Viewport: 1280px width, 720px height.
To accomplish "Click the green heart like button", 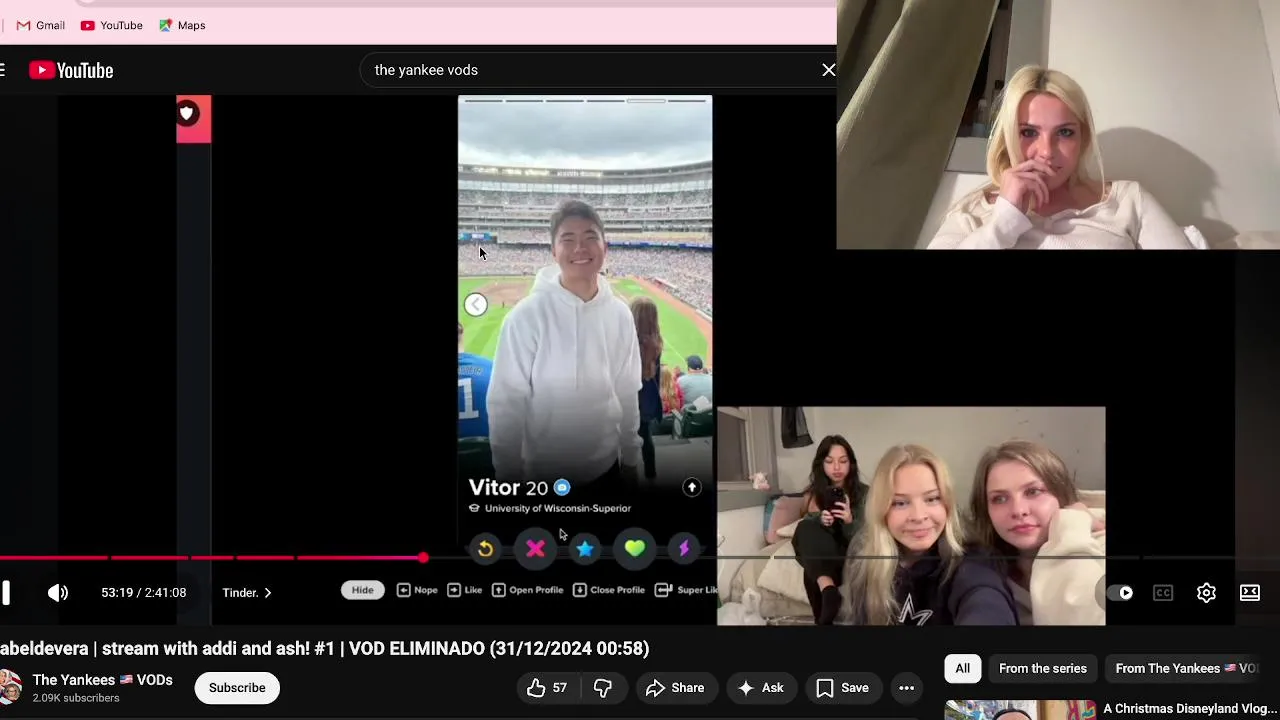I will (x=635, y=548).
